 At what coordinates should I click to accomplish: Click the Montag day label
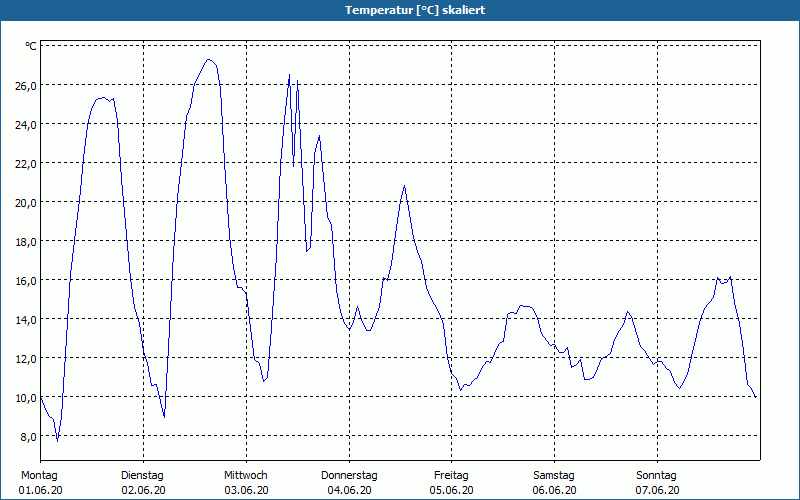pos(39,476)
